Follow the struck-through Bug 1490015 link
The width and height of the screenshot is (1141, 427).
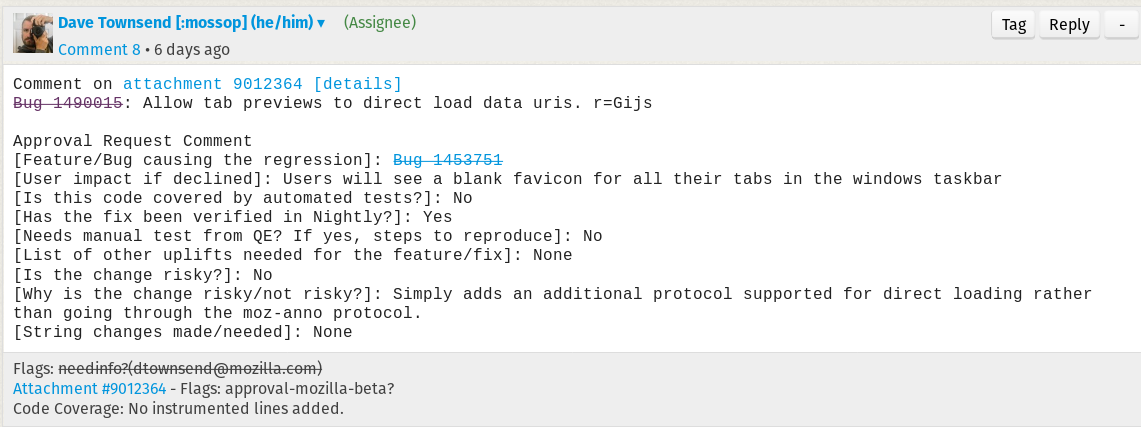point(67,103)
